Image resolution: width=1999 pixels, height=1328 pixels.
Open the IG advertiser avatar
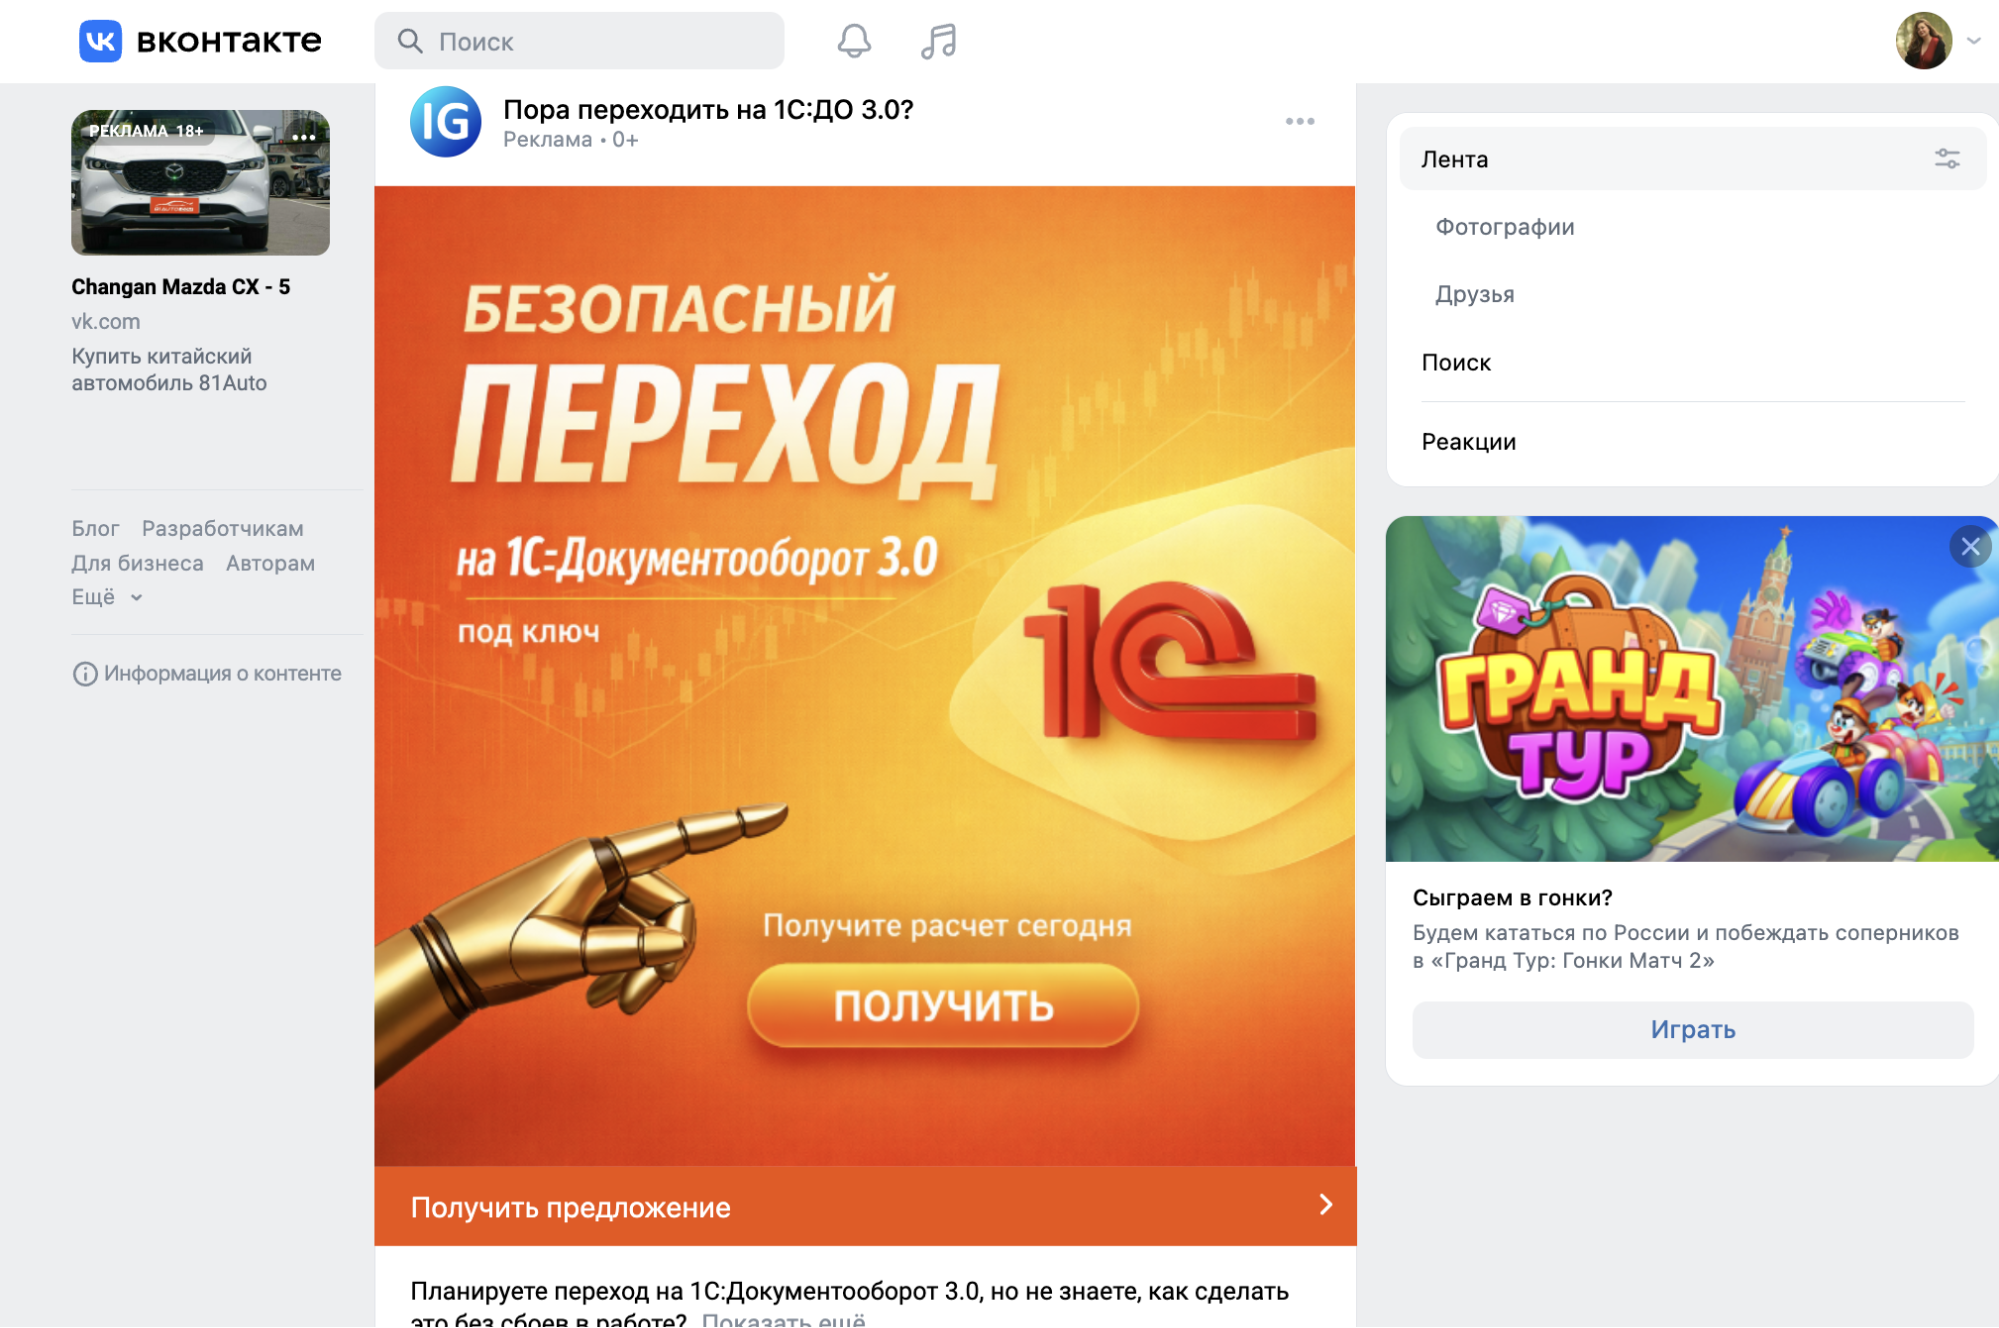click(445, 122)
